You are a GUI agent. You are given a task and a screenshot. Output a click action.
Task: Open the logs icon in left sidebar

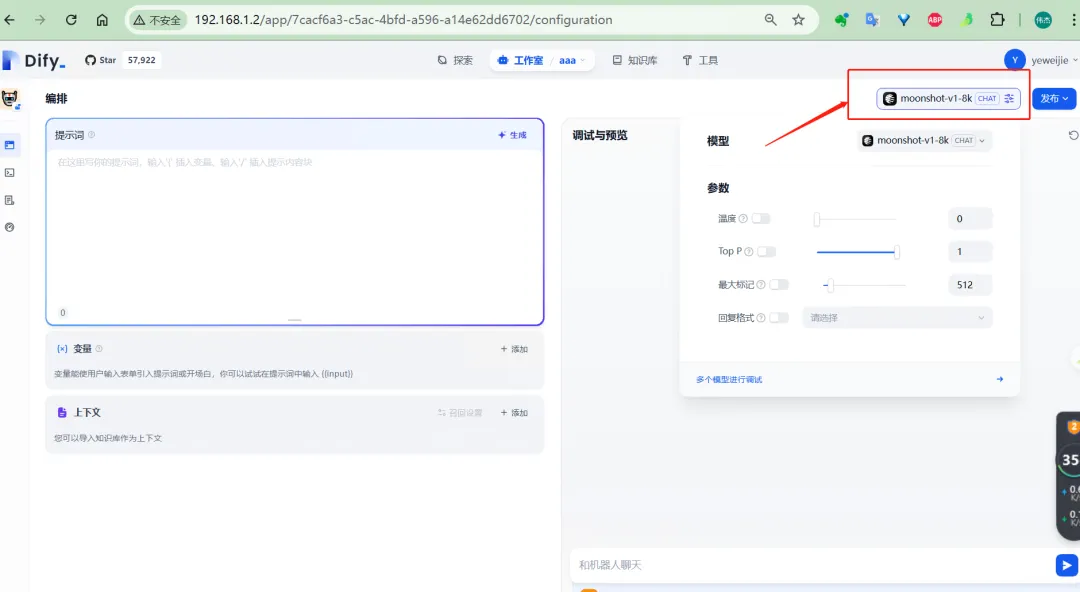tap(10, 200)
